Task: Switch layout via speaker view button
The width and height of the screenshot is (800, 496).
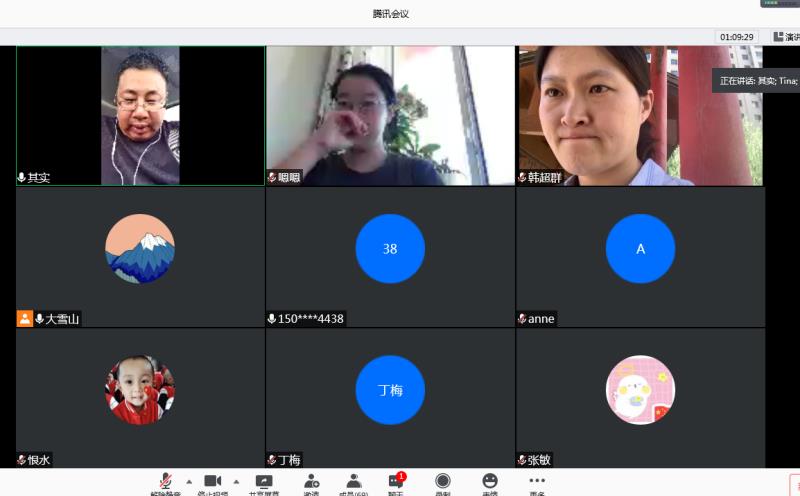Action: point(786,37)
